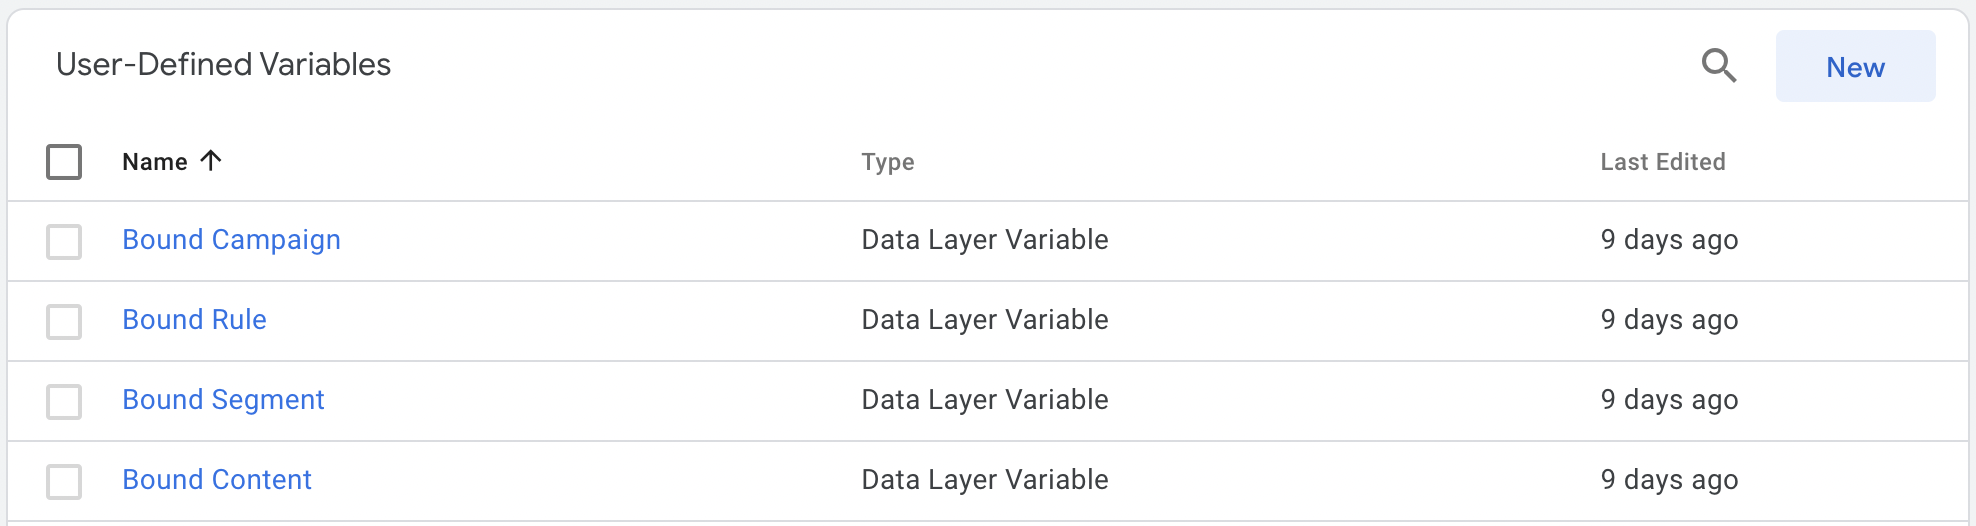Sort by the Last Edited column
The image size is (1976, 526).
[1663, 162]
